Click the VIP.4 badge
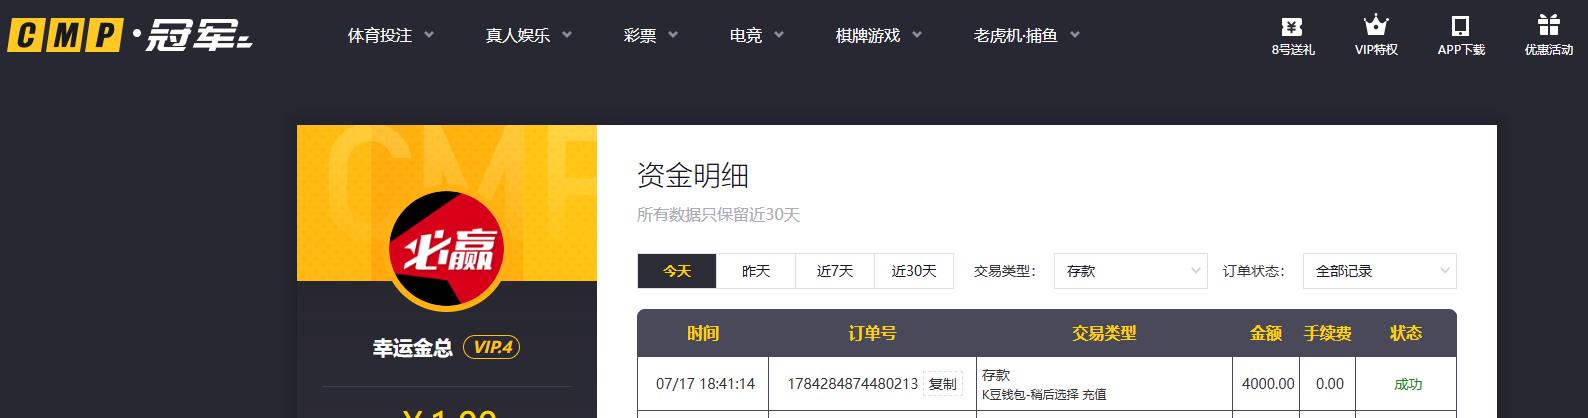1588x418 pixels. click(491, 347)
